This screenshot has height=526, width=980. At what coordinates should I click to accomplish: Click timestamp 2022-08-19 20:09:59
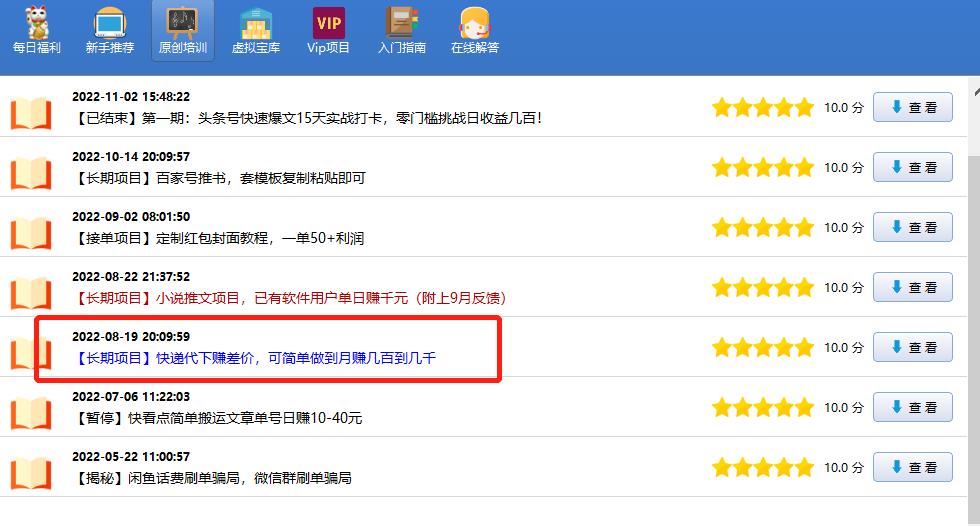[131, 337]
